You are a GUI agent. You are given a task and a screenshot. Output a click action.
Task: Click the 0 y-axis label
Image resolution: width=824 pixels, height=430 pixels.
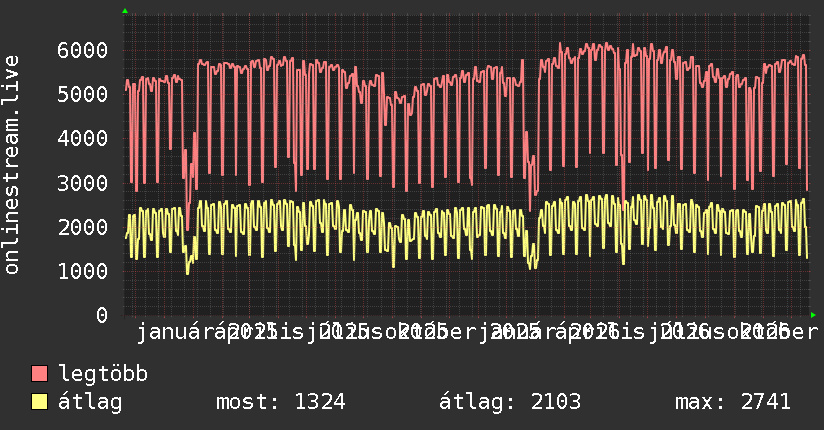[102, 316]
